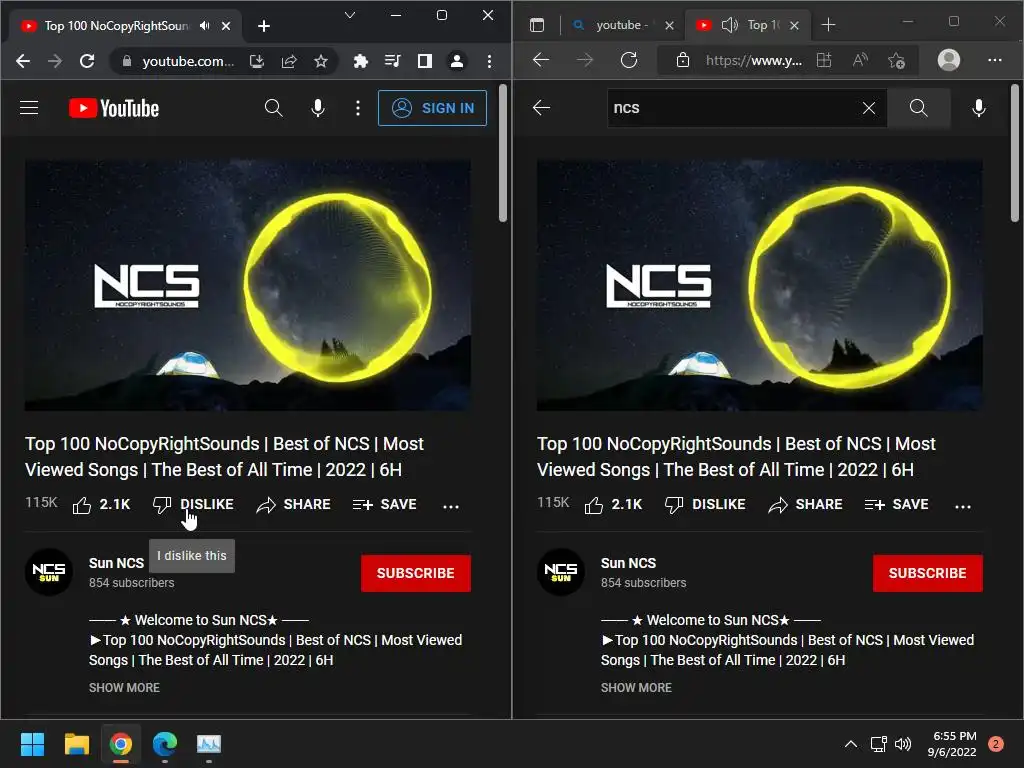Refresh page in Edge
Screen dimensions: 1024x768
[x=629, y=60]
